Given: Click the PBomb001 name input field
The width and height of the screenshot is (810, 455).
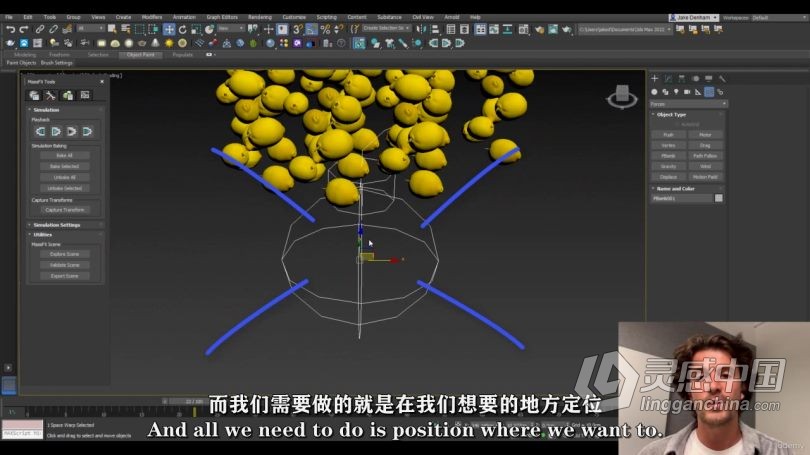Looking at the screenshot, I should [681, 198].
